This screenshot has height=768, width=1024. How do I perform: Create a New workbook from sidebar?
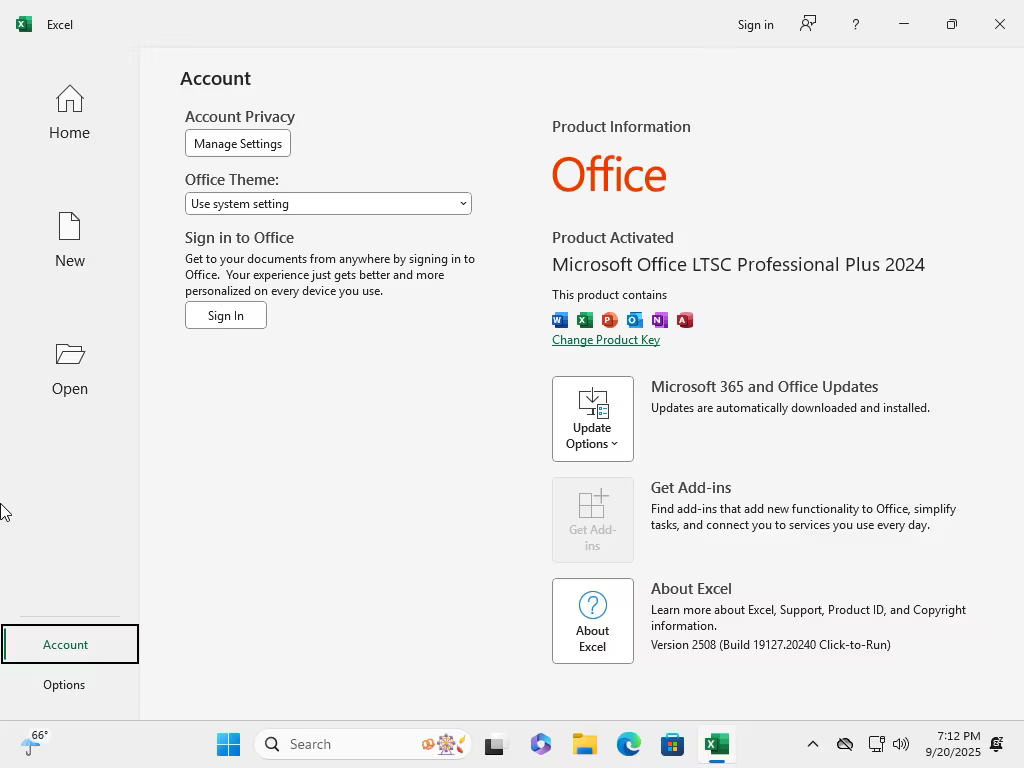coord(69,240)
